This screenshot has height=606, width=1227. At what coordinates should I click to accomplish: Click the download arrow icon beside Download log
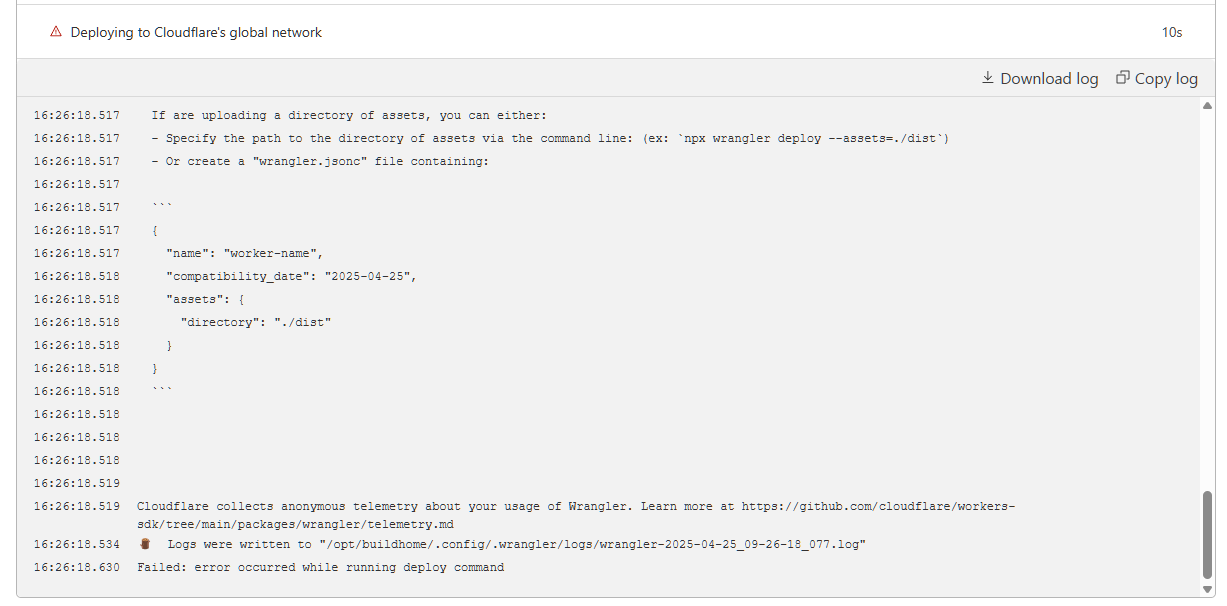click(988, 77)
